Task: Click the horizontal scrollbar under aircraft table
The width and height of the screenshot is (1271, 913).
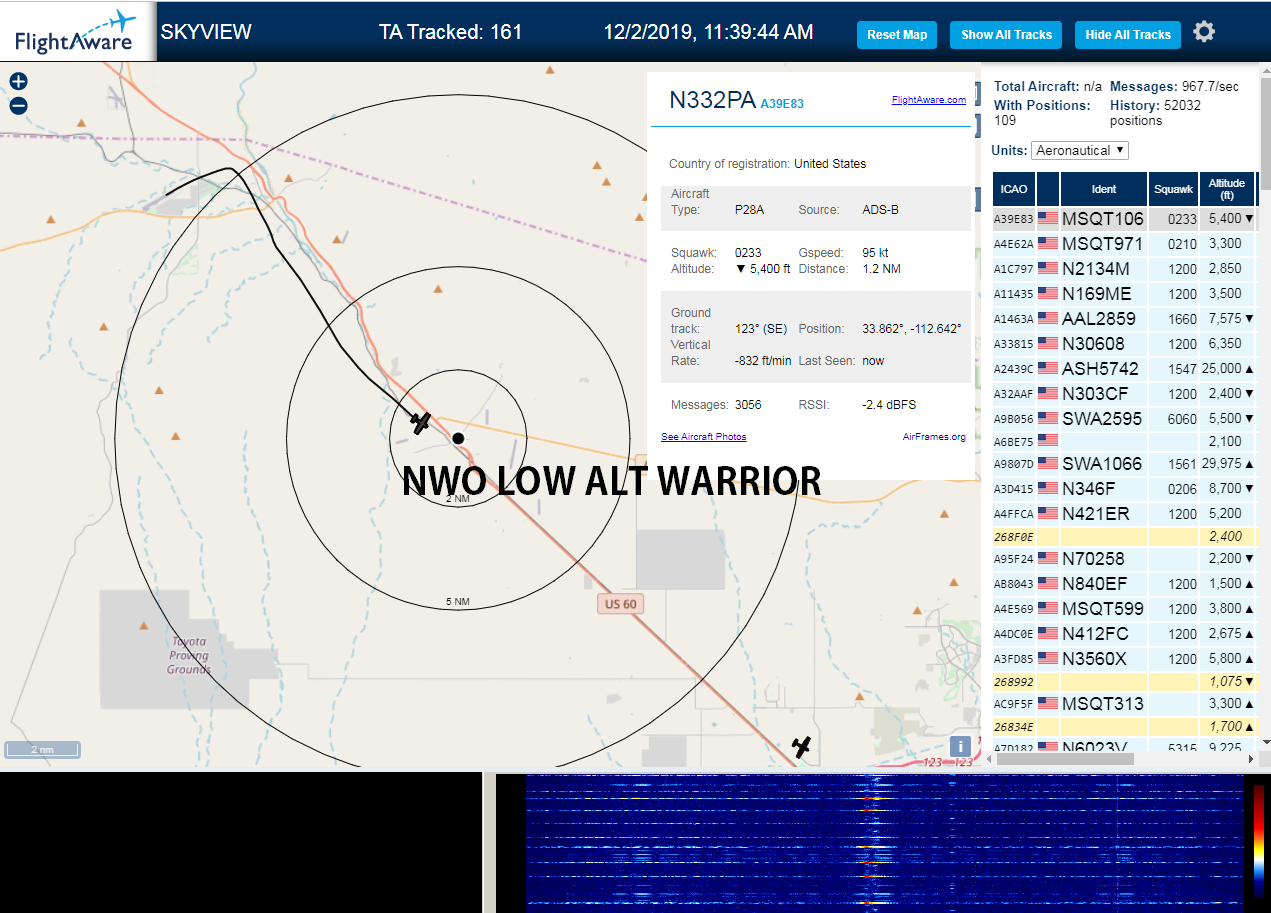Action: [1065, 758]
